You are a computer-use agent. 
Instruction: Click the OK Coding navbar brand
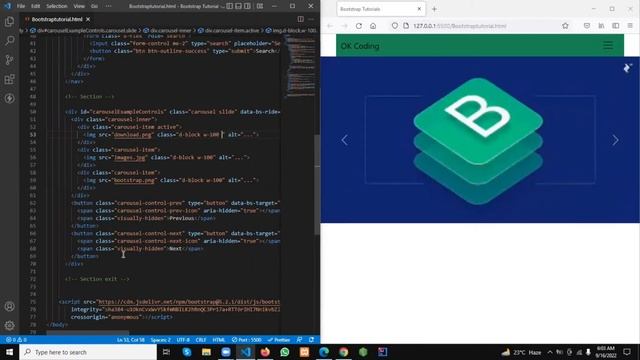point(360,46)
